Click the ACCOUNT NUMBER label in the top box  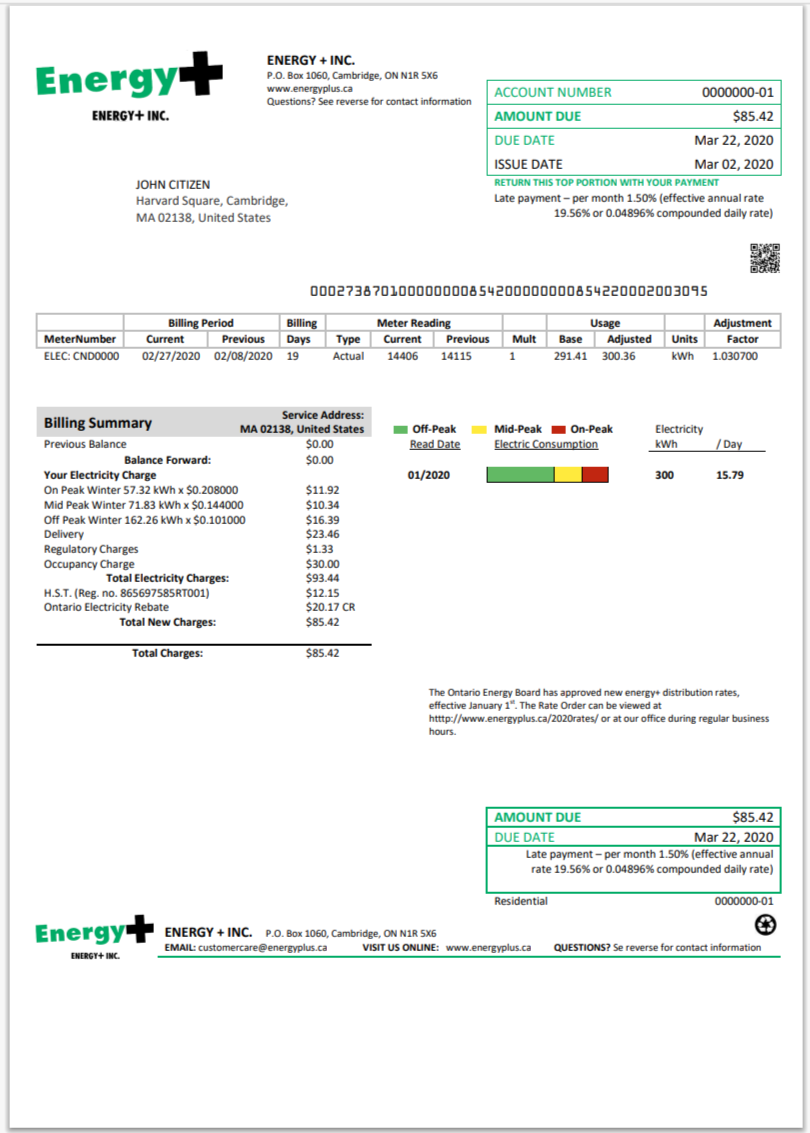coord(553,92)
